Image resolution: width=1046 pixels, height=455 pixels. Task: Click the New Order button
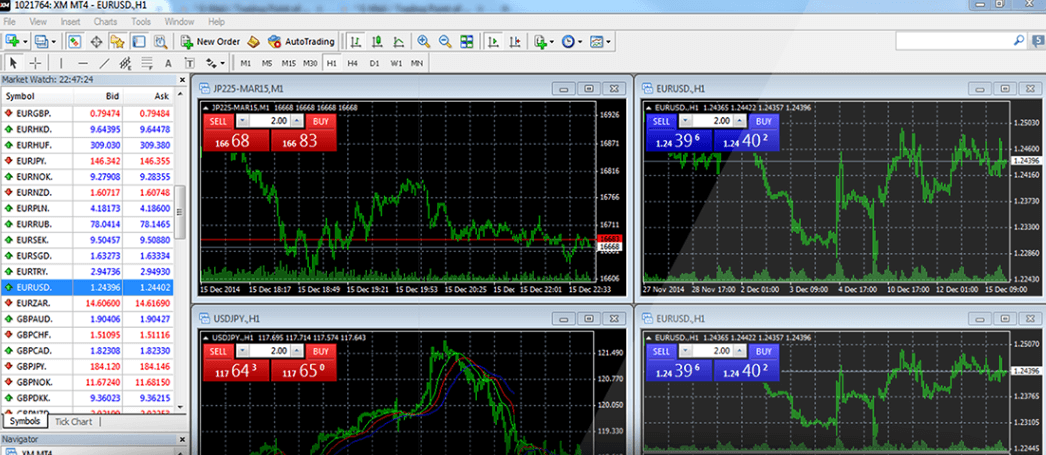point(210,41)
